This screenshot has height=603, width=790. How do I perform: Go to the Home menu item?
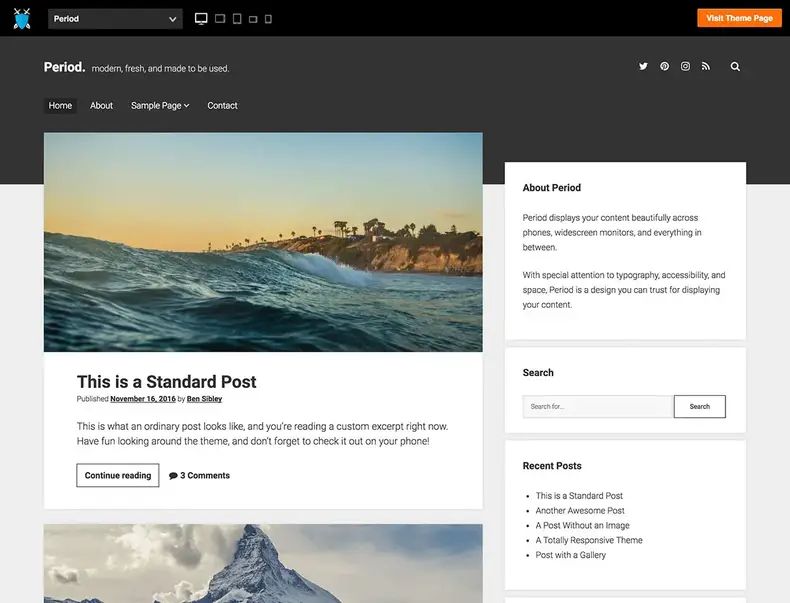(x=60, y=105)
